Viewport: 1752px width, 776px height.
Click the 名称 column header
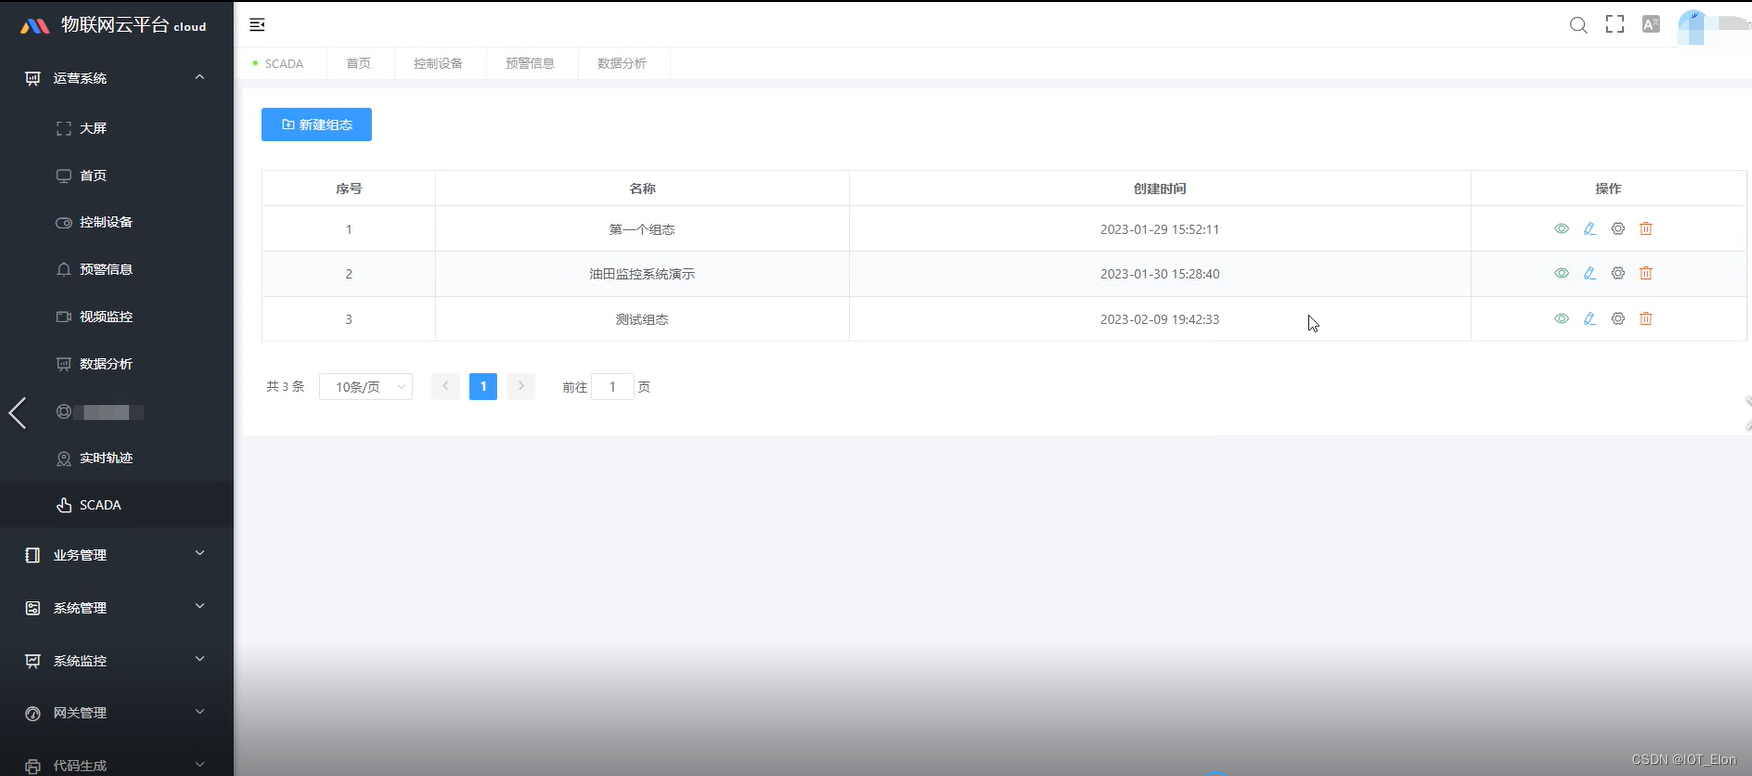[x=642, y=189]
